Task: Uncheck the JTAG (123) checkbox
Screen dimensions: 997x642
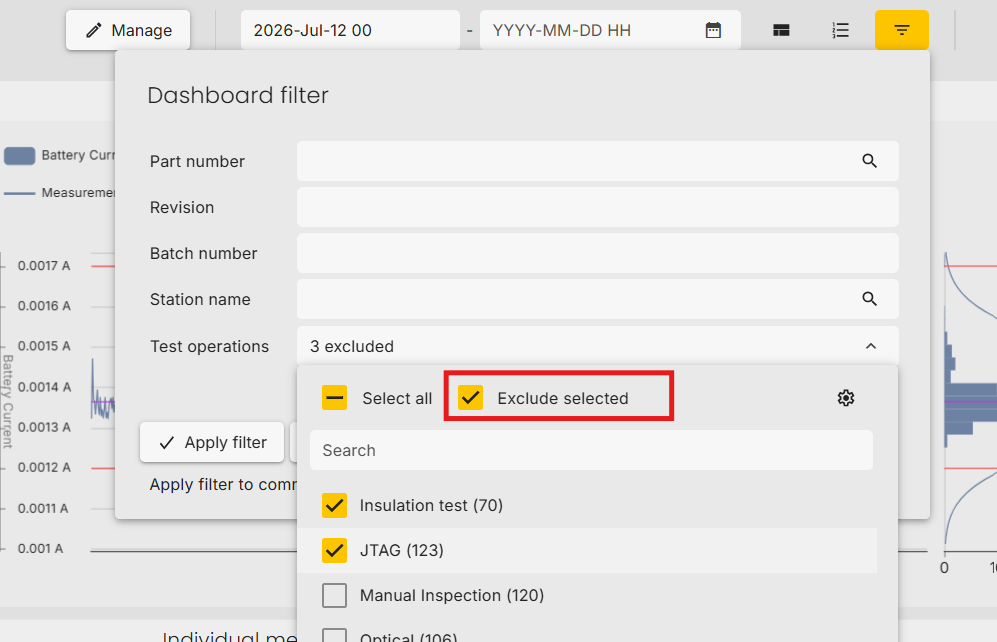Action: coord(334,550)
